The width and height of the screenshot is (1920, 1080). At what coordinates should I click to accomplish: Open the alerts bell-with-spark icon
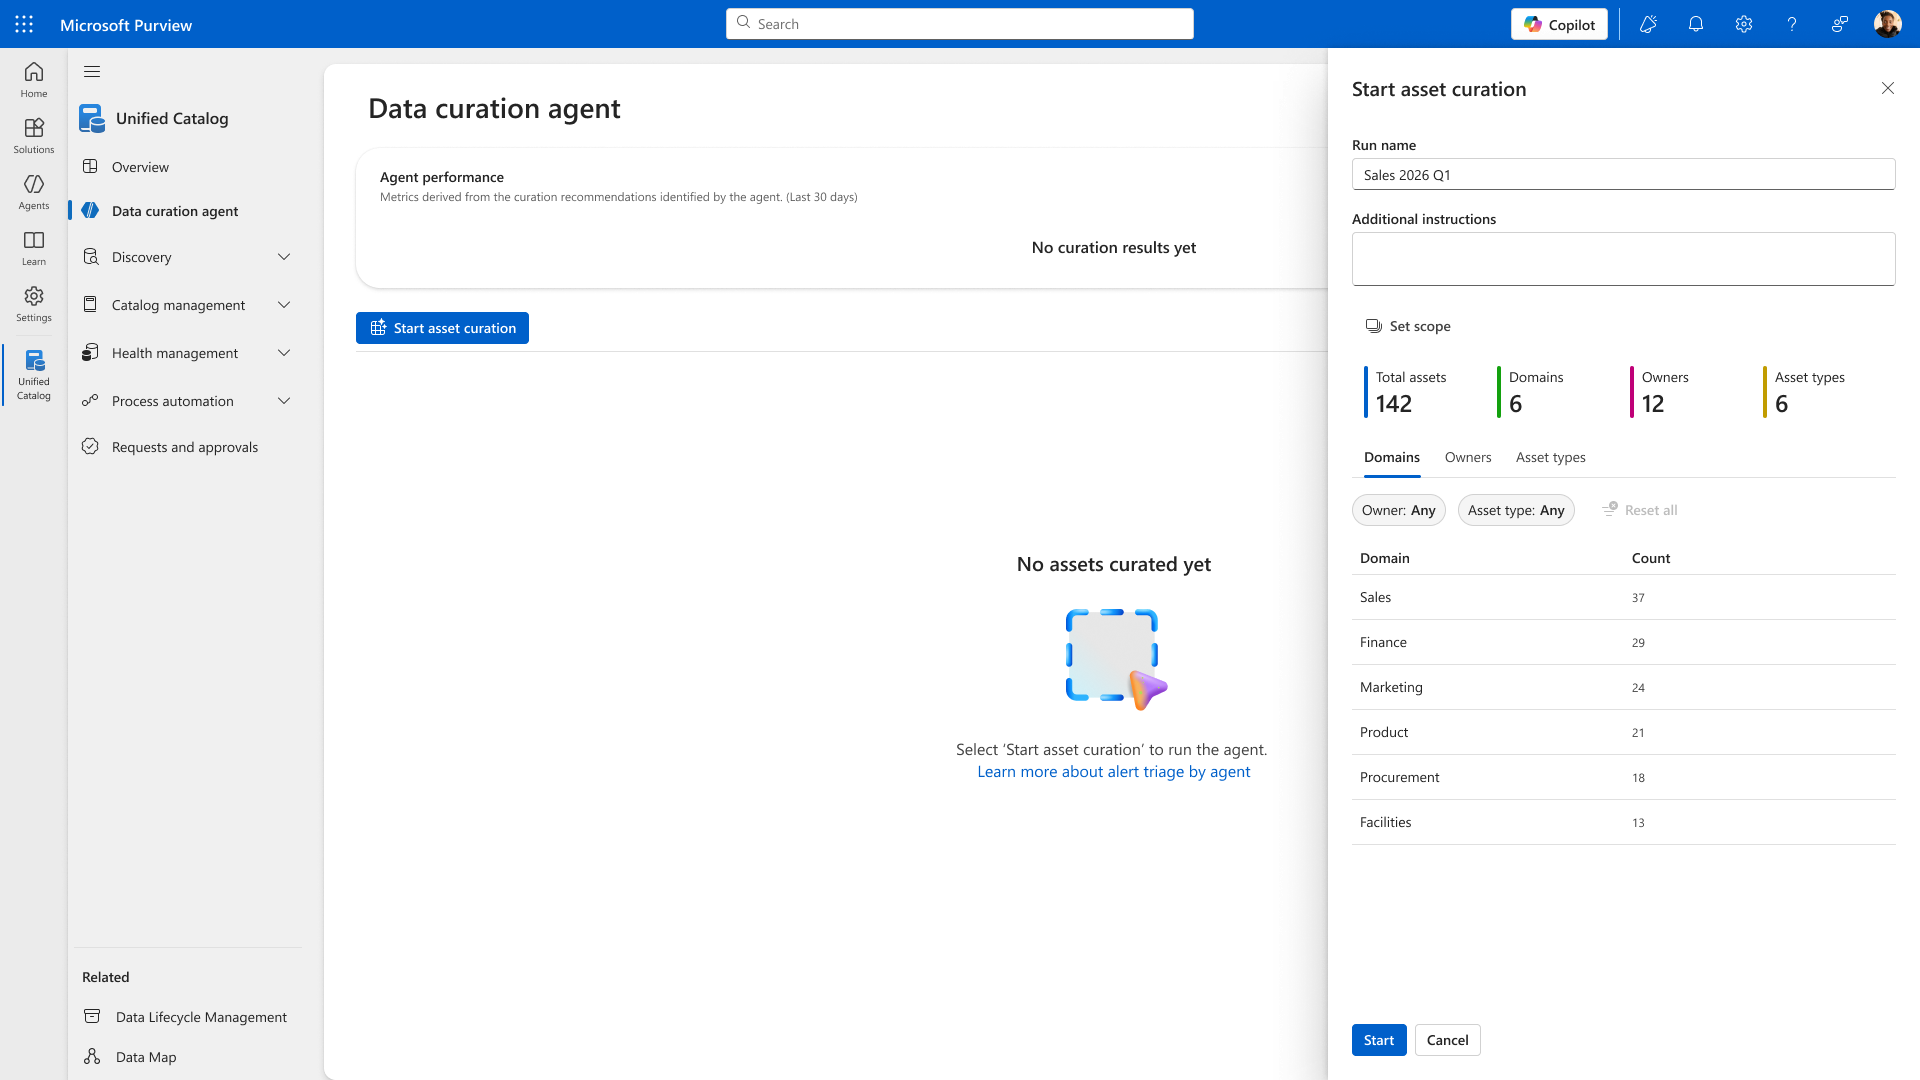1648,24
